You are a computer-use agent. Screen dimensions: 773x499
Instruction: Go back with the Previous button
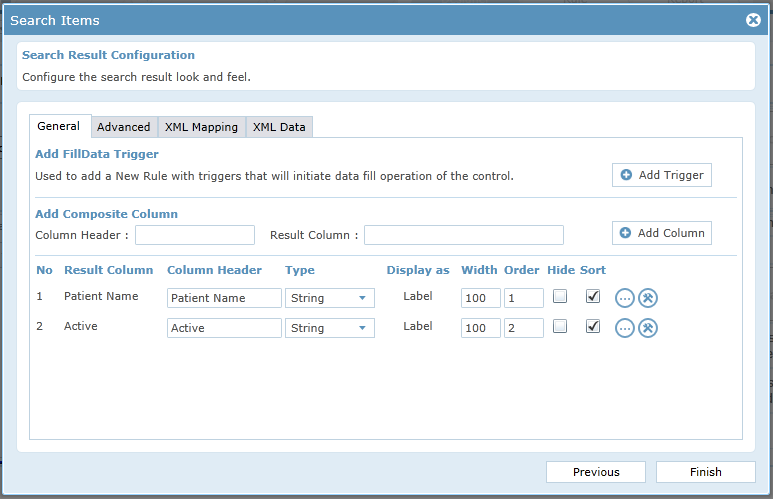[596, 472]
